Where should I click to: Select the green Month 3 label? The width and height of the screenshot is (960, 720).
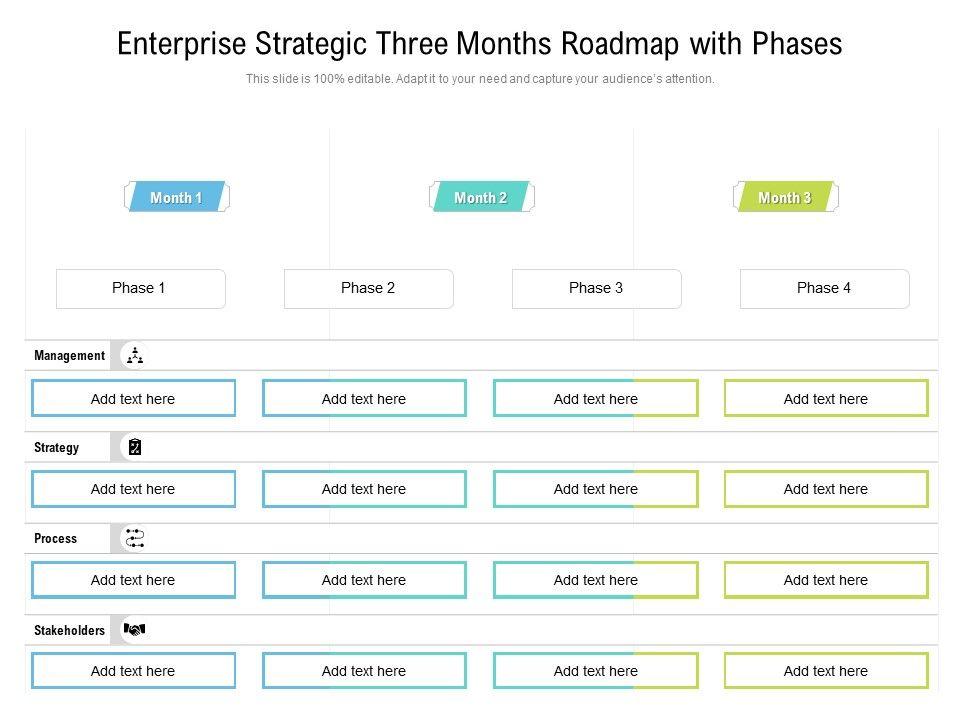click(785, 198)
